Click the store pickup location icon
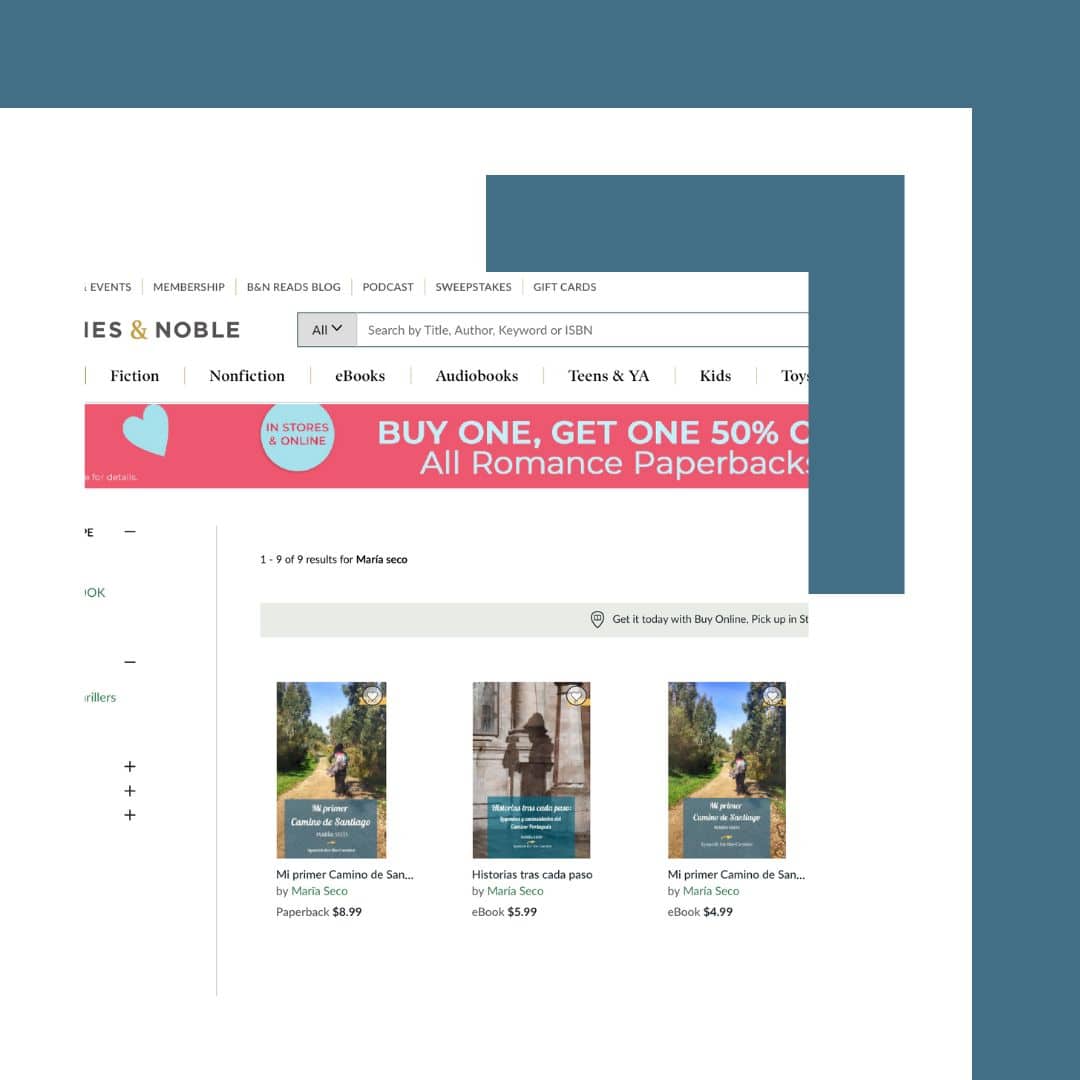The width and height of the screenshot is (1080, 1080). click(597, 619)
